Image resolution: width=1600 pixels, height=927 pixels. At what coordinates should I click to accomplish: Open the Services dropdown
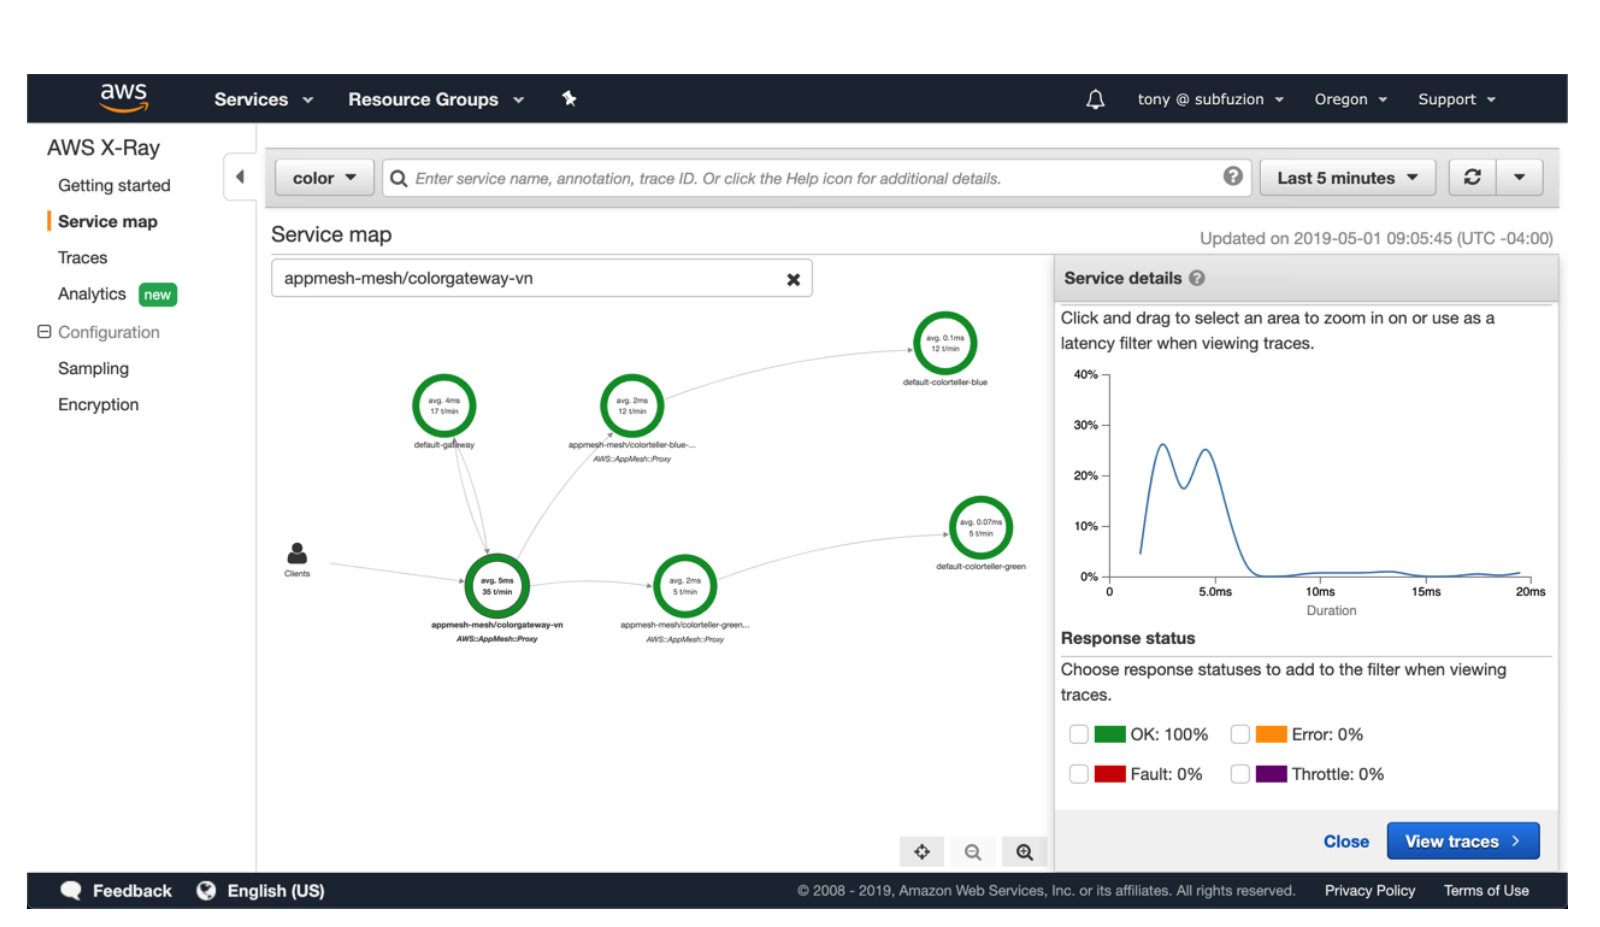[264, 99]
